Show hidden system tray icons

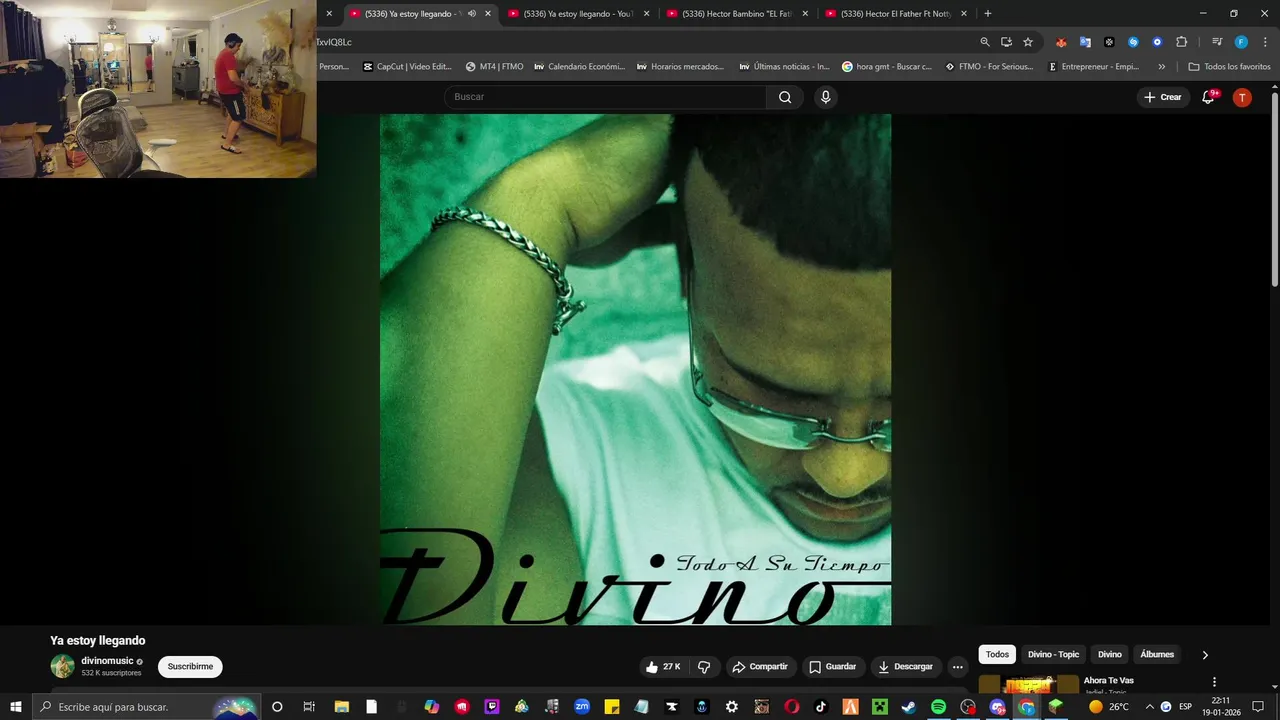[1149, 706]
